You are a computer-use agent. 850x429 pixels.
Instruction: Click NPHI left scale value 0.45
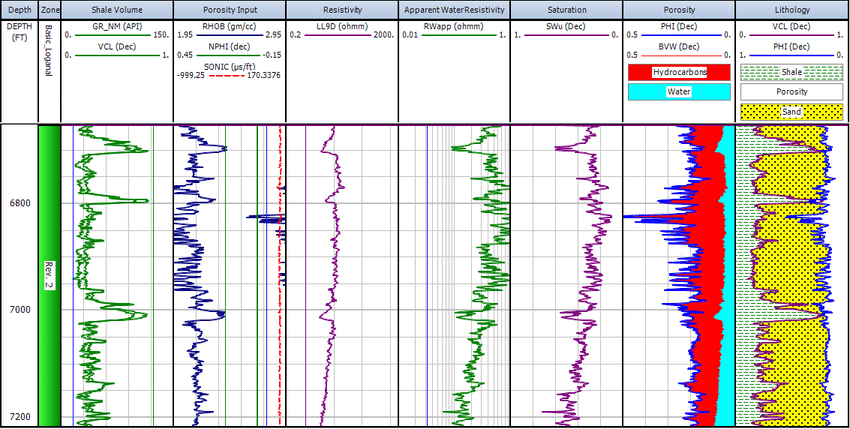click(x=185, y=55)
